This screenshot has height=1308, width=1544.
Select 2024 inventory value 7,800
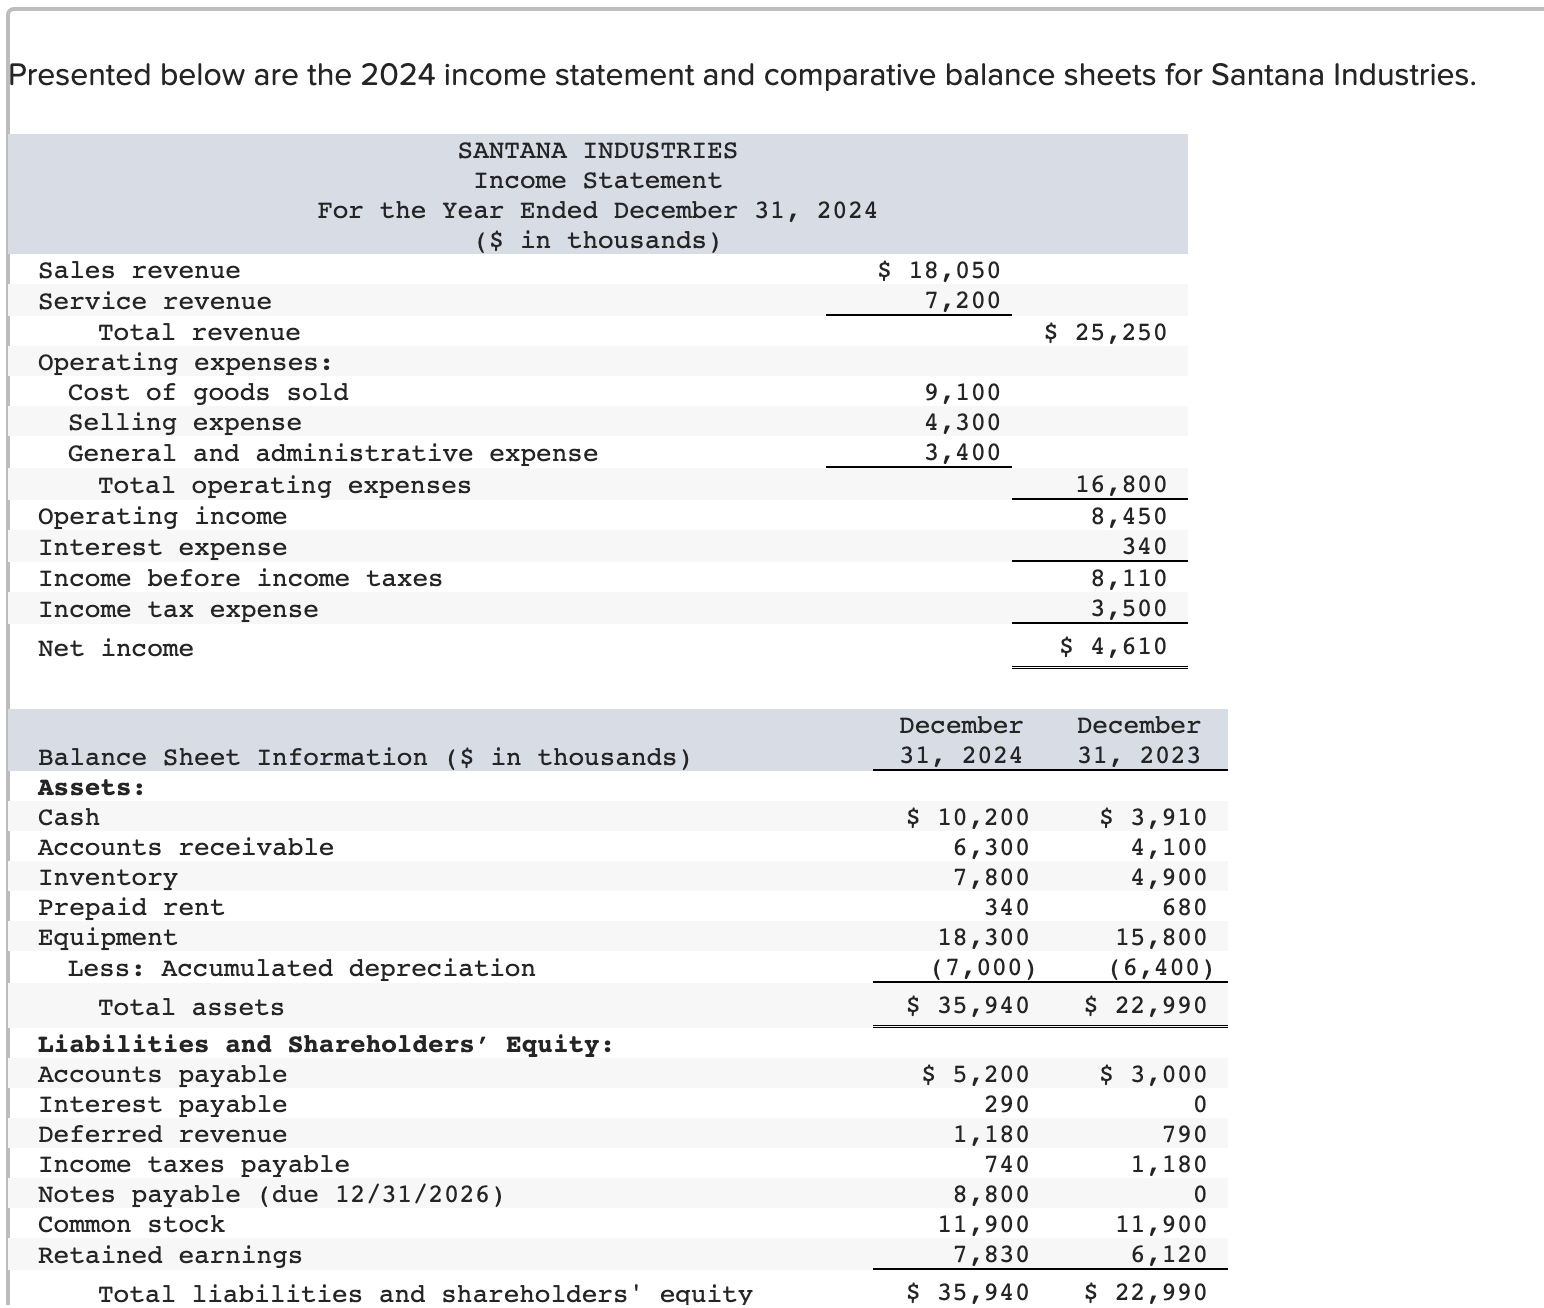pos(991,878)
